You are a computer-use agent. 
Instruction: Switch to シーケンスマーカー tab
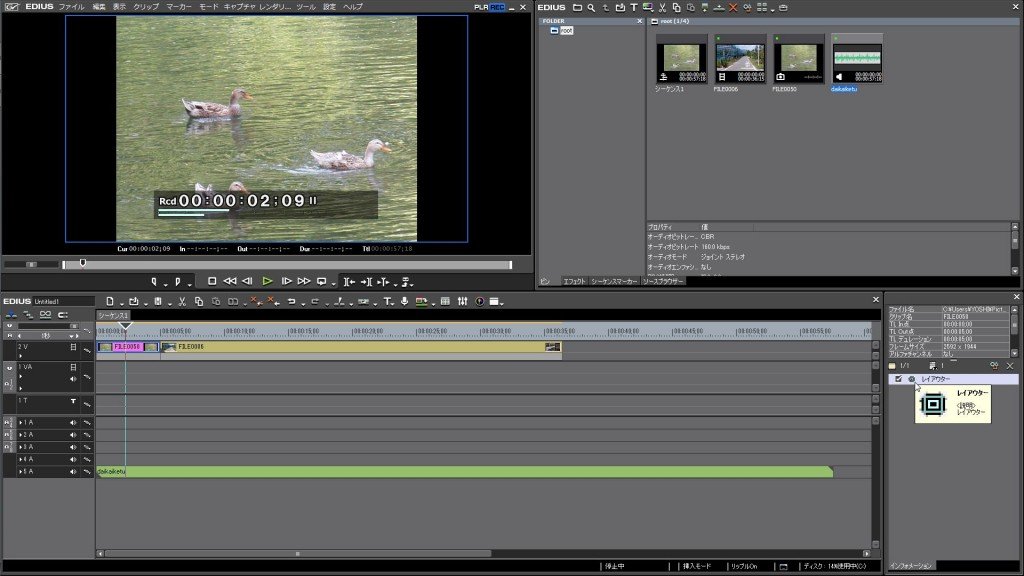pos(614,281)
